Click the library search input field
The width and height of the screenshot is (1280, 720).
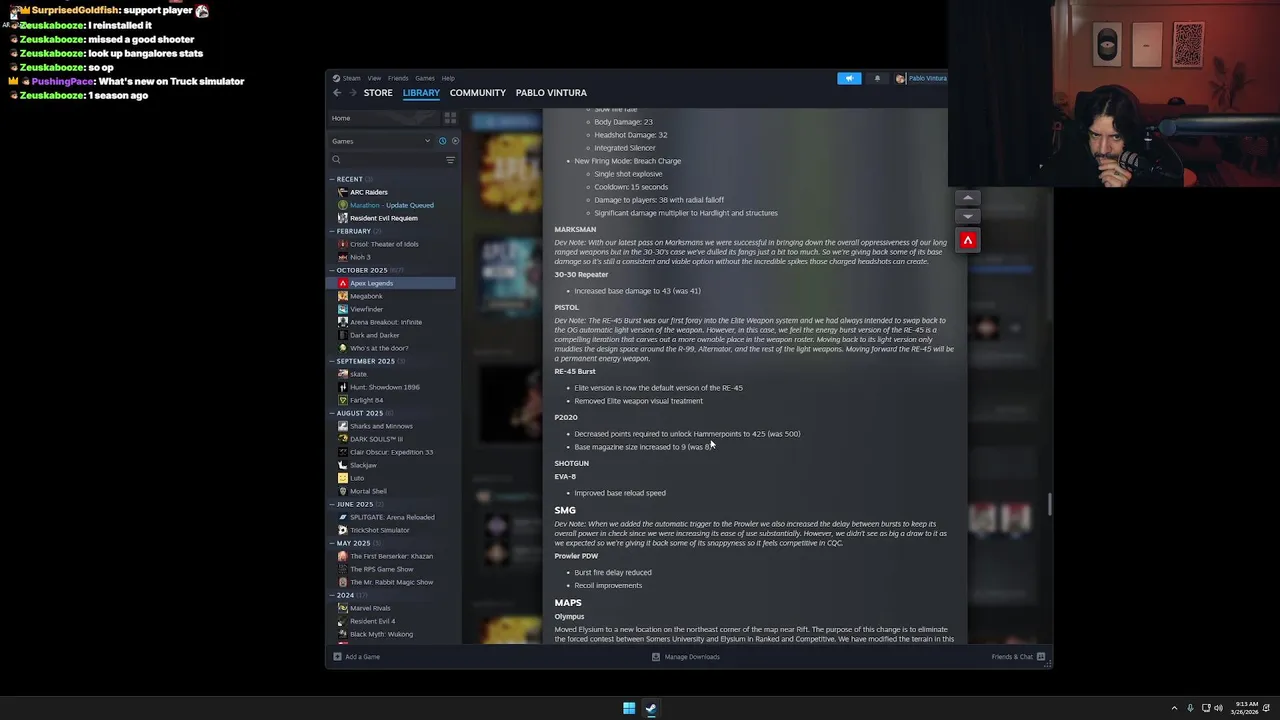tap(392, 160)
